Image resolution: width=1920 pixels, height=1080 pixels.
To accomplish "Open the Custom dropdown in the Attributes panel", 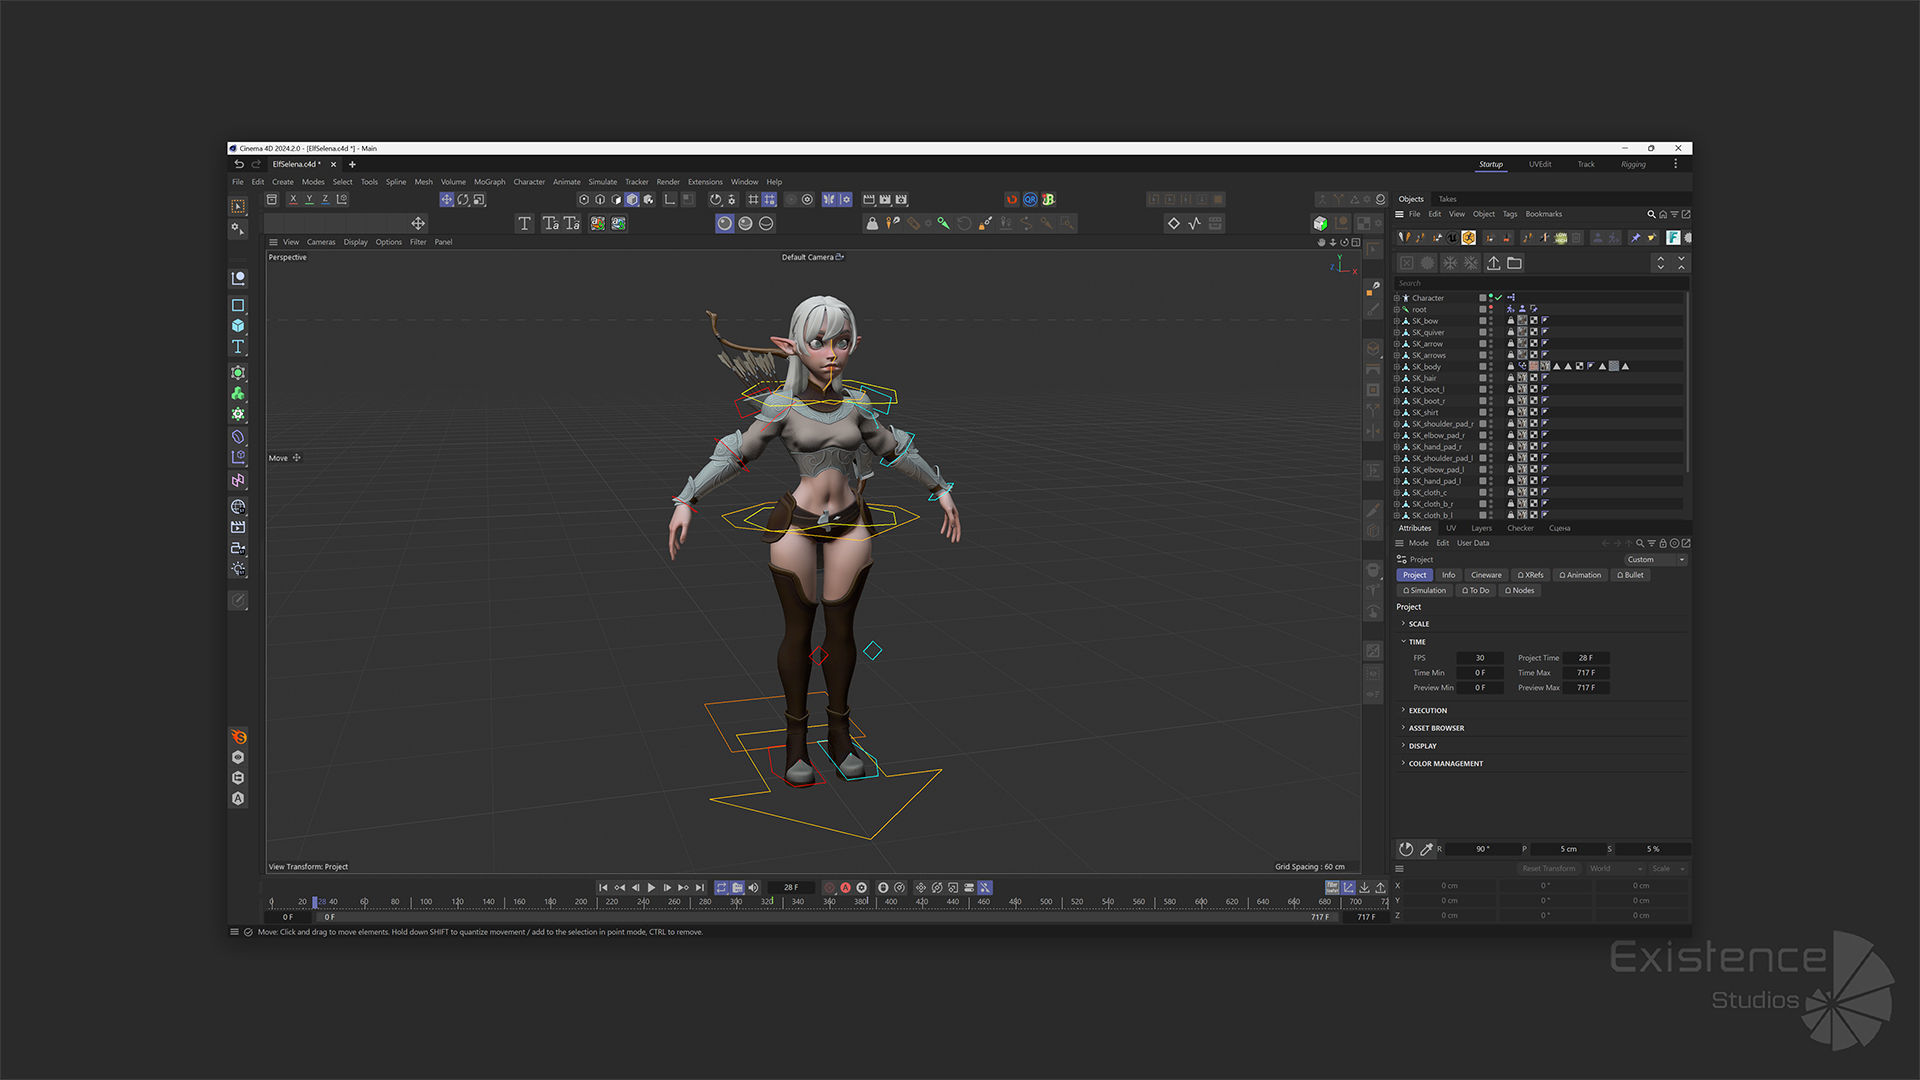I will click(1655, 560).
